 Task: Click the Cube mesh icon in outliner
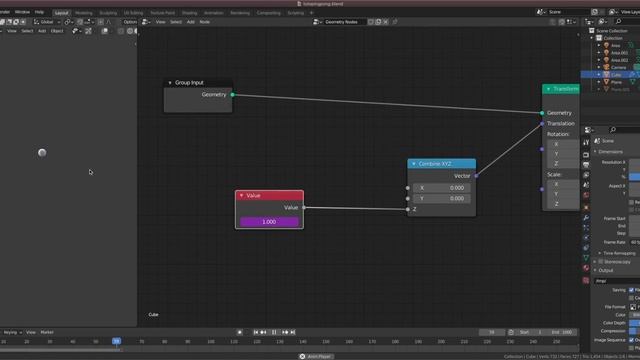(x=607, y=75)
